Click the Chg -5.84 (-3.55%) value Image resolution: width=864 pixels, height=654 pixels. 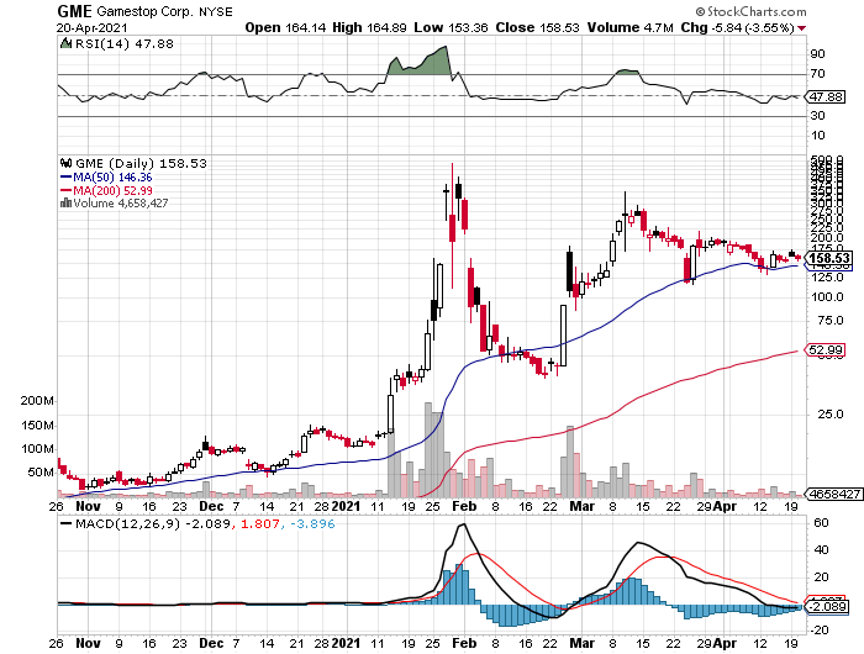pos(737,28)
